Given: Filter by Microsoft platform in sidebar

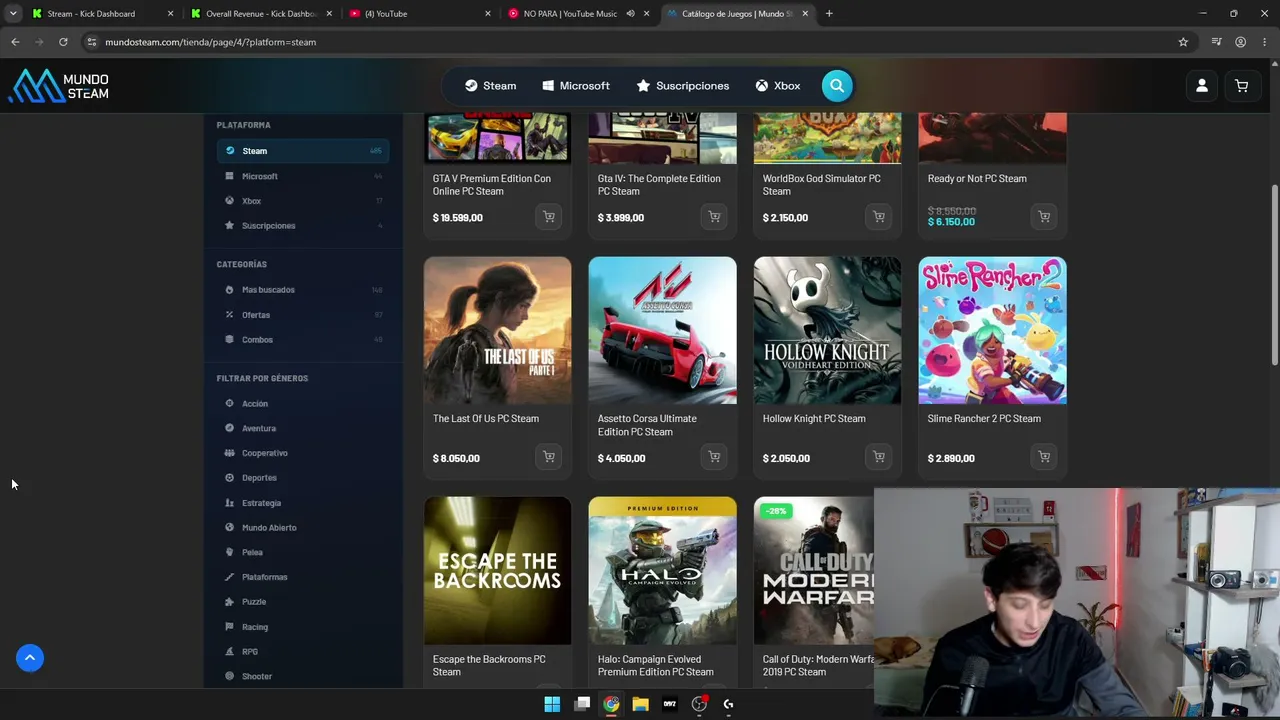Looking at the screenshot, I should (303, 176).
